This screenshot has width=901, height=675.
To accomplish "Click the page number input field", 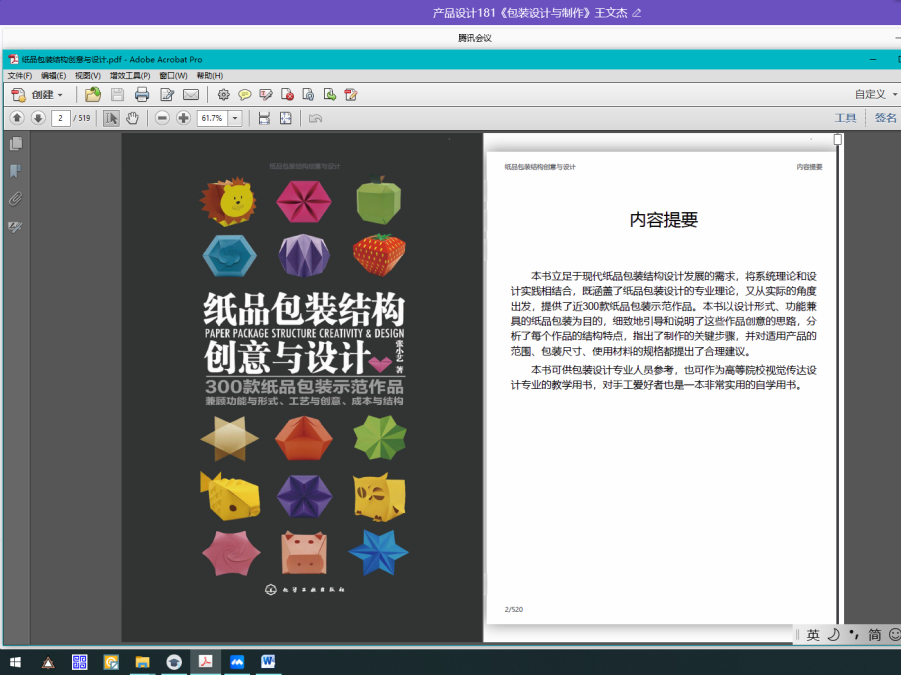I will point(60,118).
